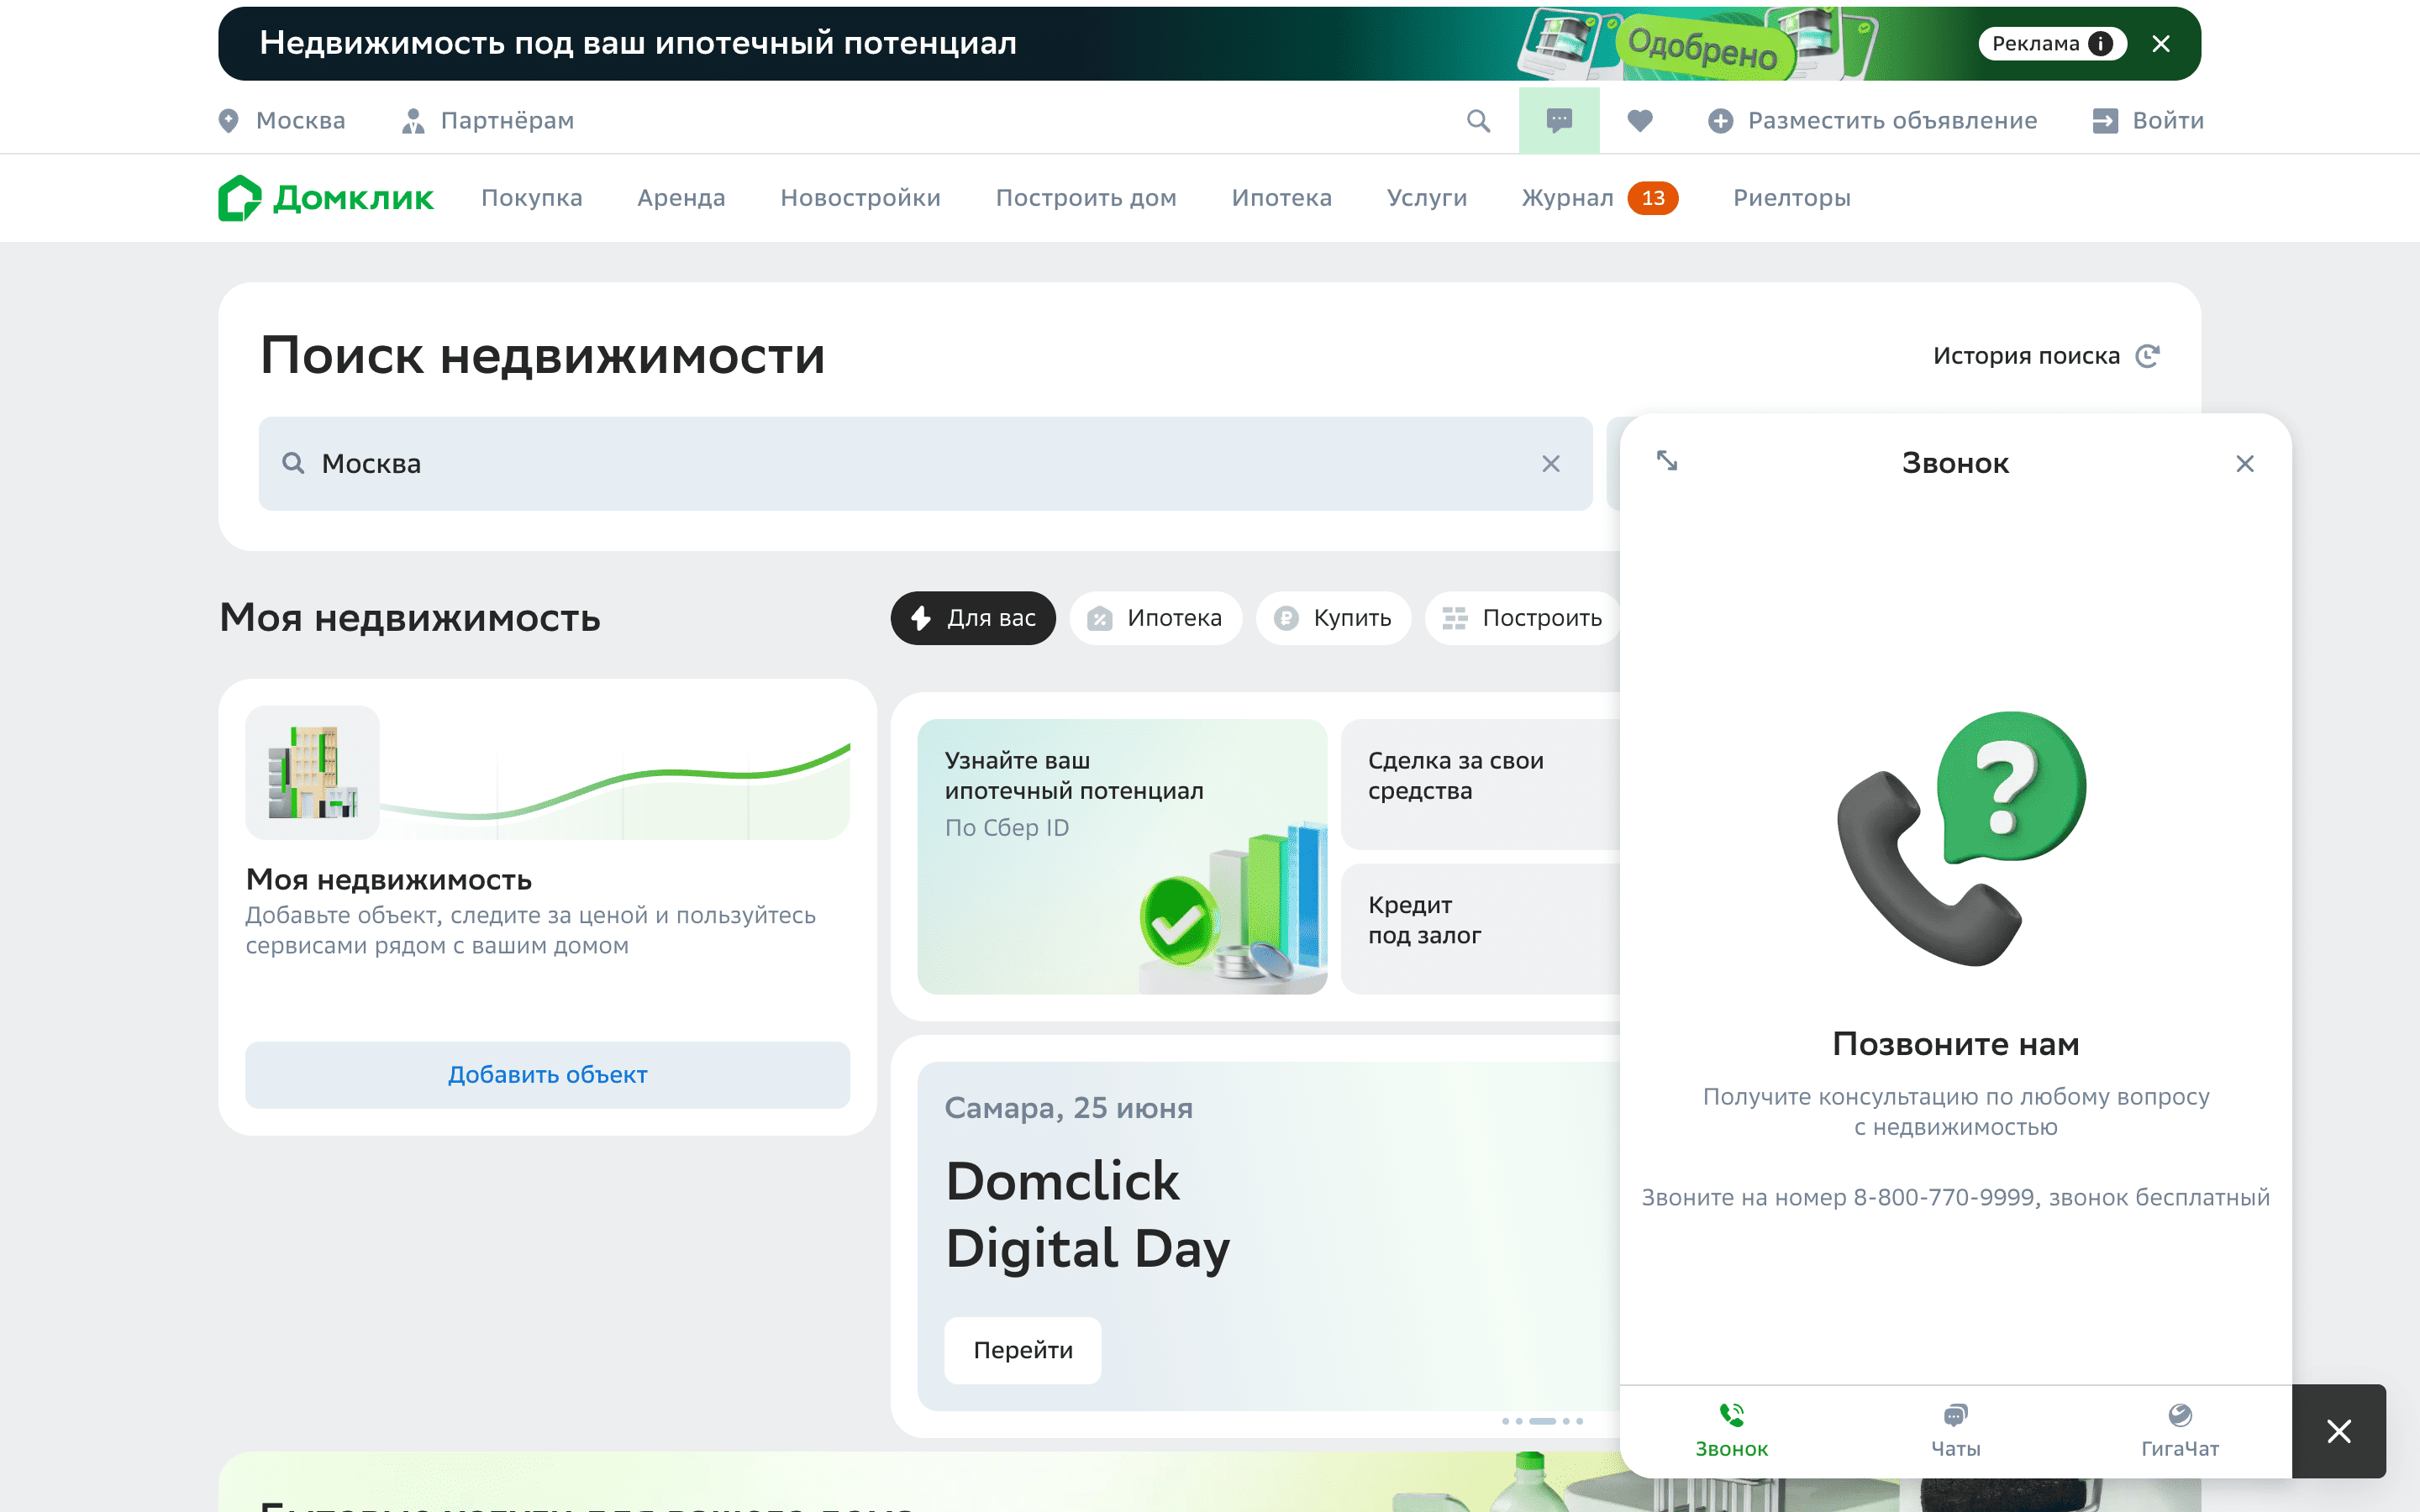
Task: Click Добавить объект button
Action: (x=548, y=1075)
